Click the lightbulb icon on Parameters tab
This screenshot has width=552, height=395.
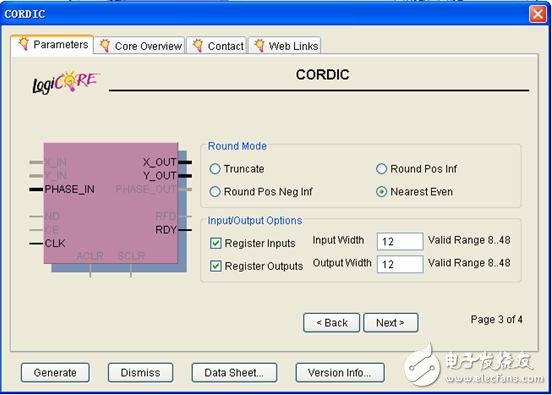pyautogui.click(x=24, y=44)
